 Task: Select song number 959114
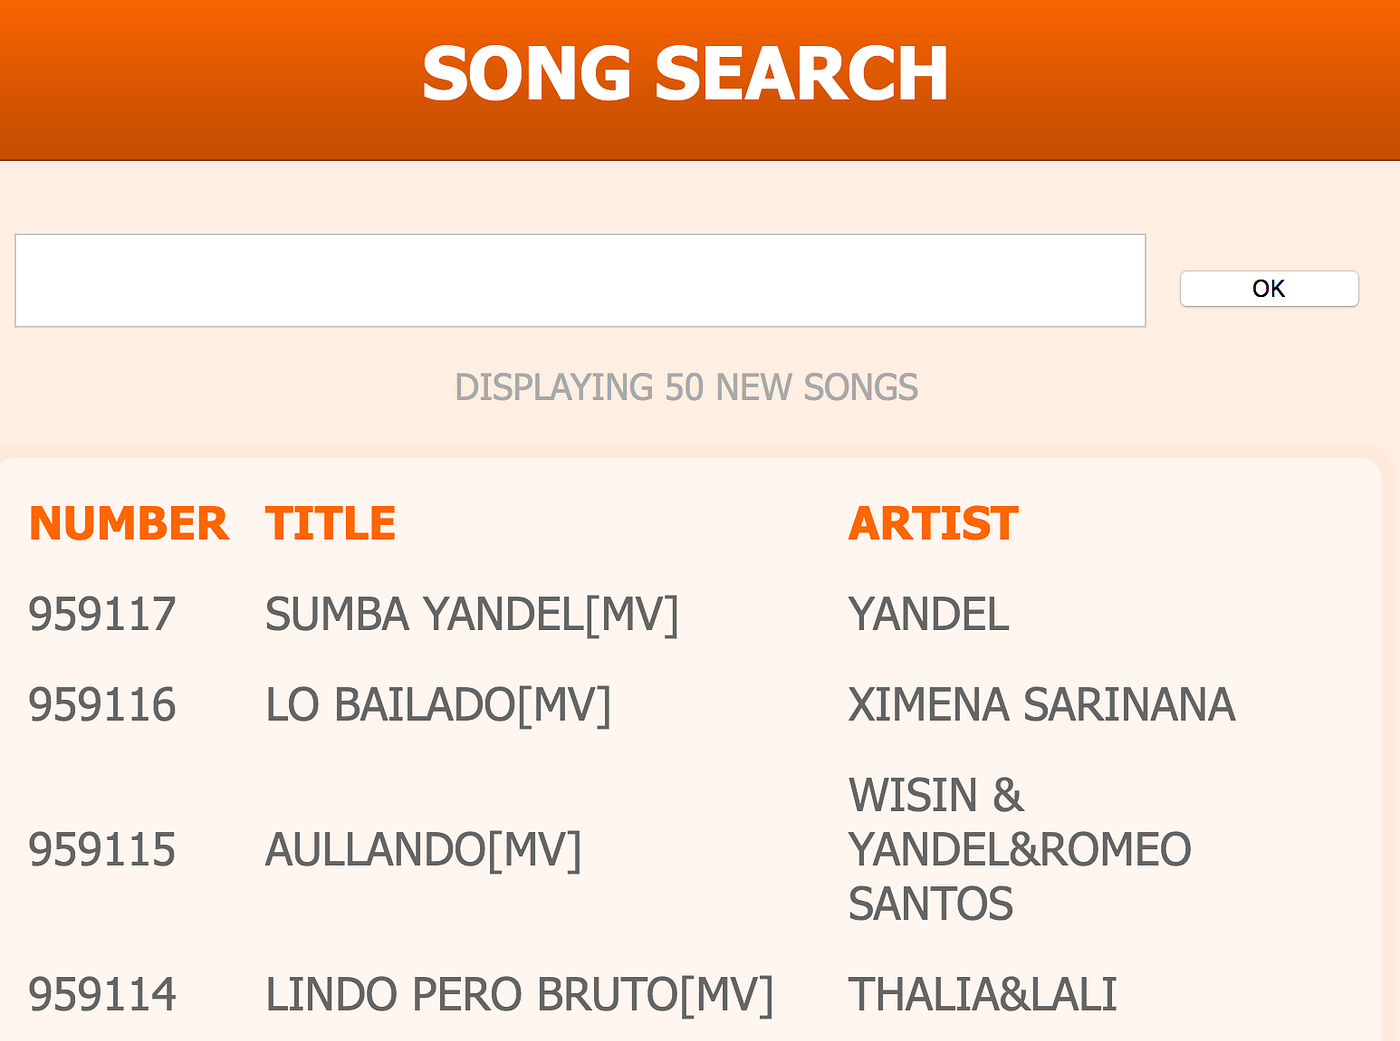click(x=102, y=995)
